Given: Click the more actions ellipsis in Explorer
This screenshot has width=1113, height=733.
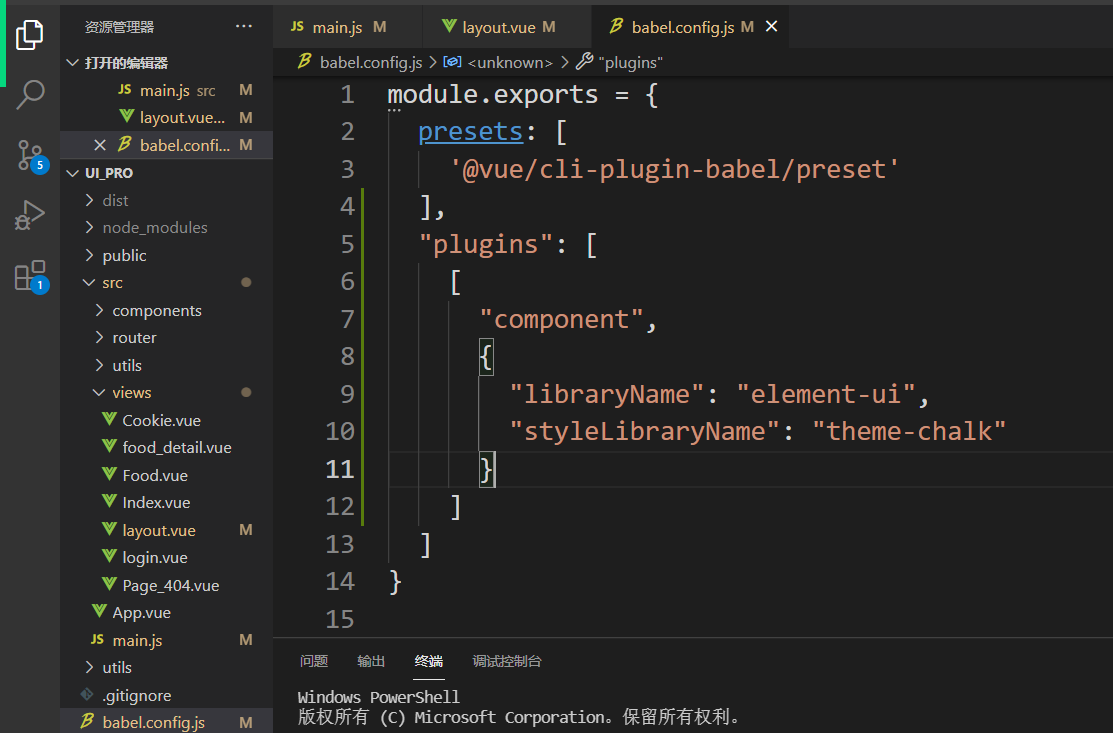Looking at the screenshot, I should [x=243, y=23].
